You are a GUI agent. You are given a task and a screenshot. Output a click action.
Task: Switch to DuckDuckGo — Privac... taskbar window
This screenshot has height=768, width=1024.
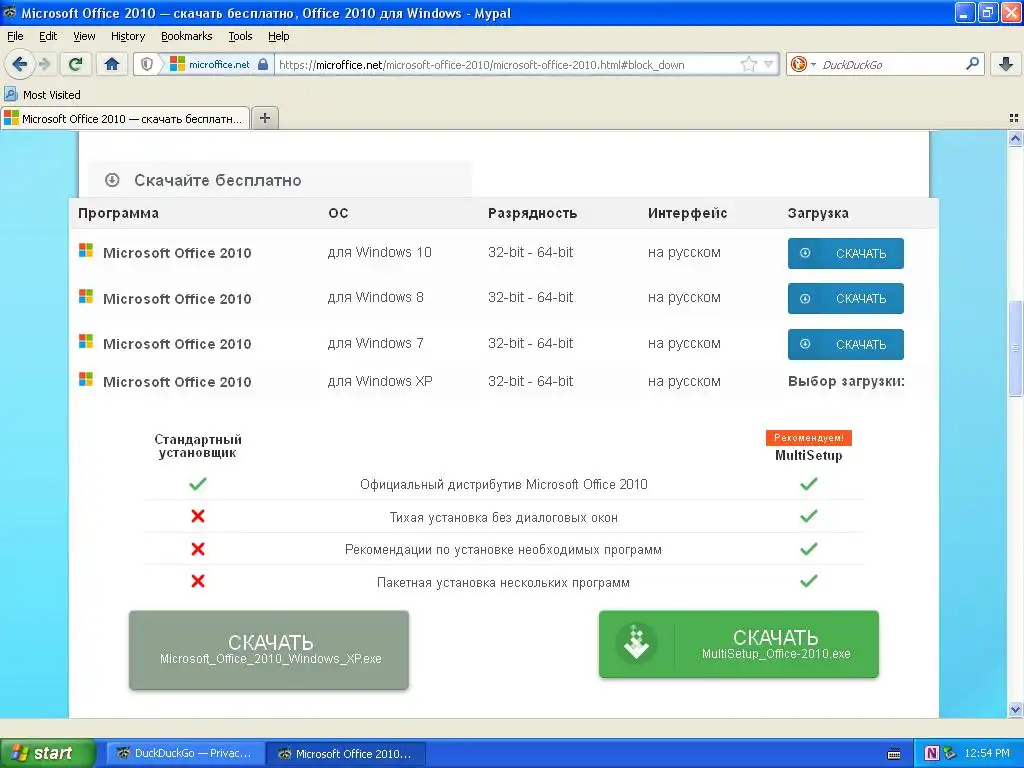coord(185,753)
